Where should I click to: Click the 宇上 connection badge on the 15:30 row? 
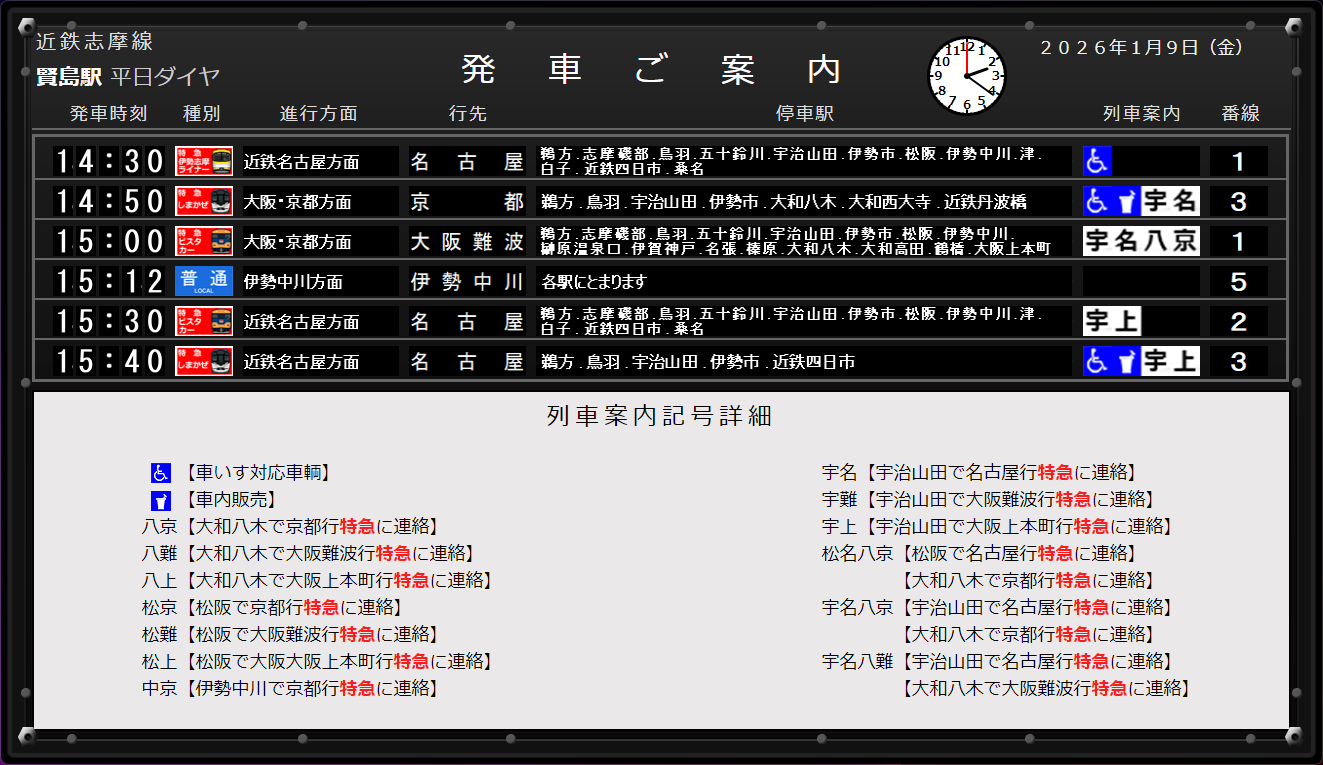point(1112,321)
